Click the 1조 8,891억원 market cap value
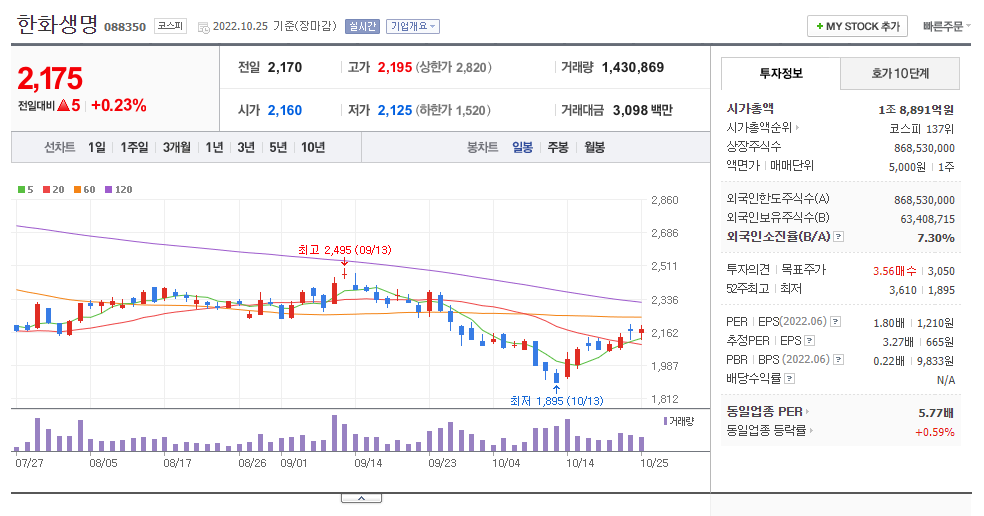The width and height of the screenshot is (984, 516). [916, 110]
